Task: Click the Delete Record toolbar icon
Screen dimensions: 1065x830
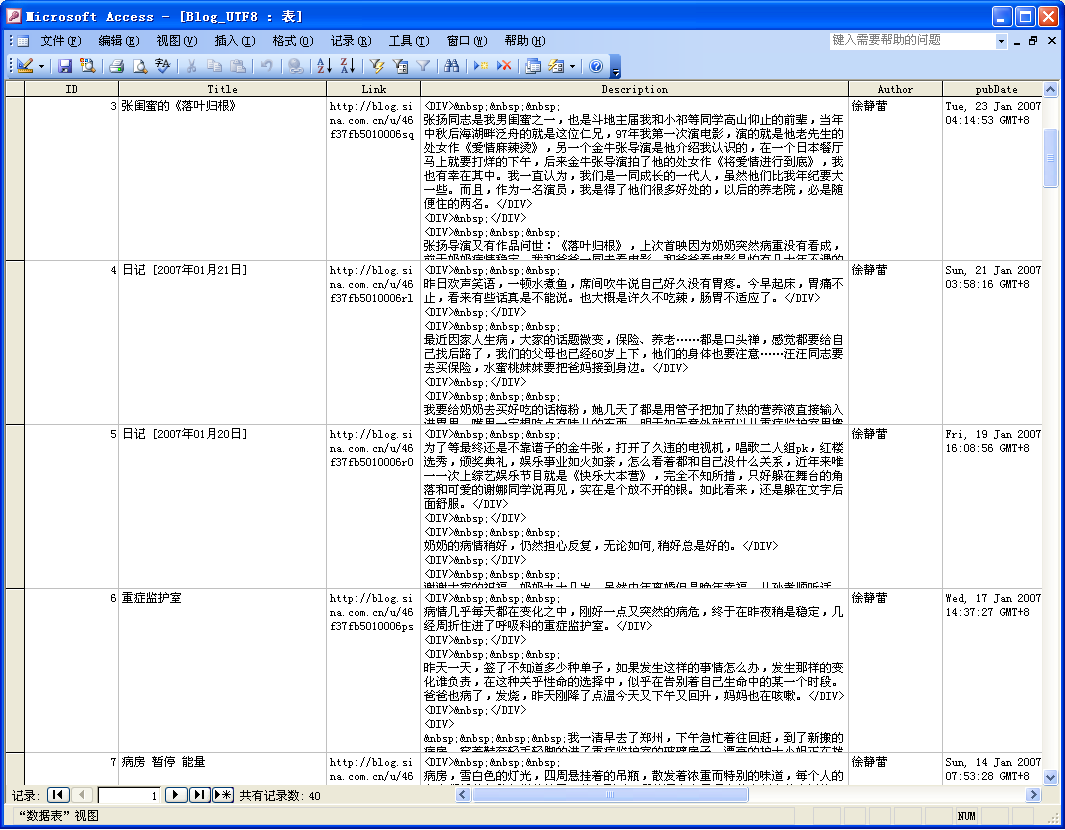Action: (x=504, y=66)
